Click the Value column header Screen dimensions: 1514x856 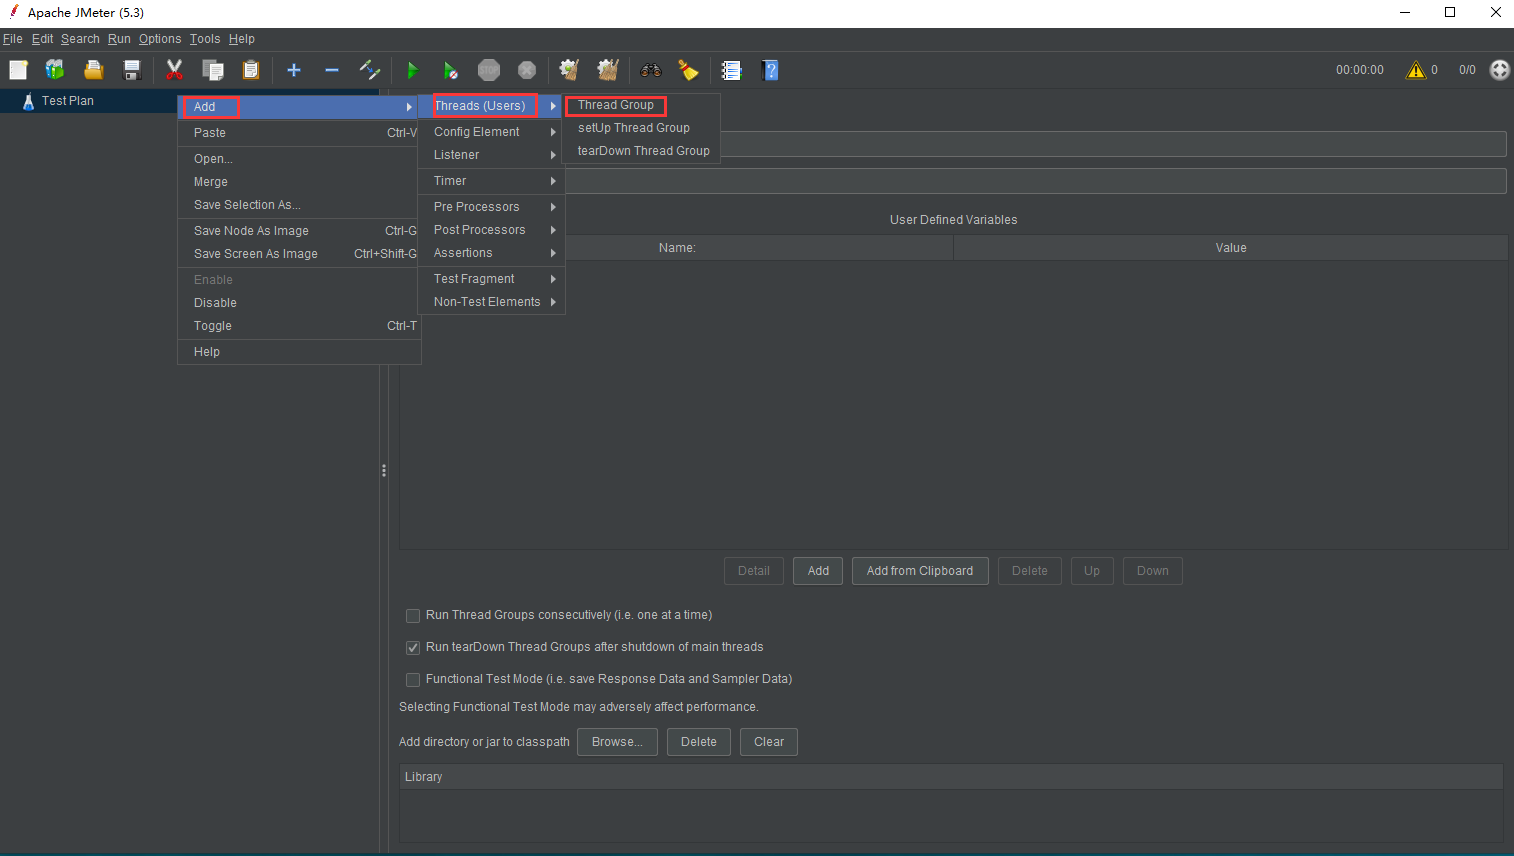(x=1231, y=248)
